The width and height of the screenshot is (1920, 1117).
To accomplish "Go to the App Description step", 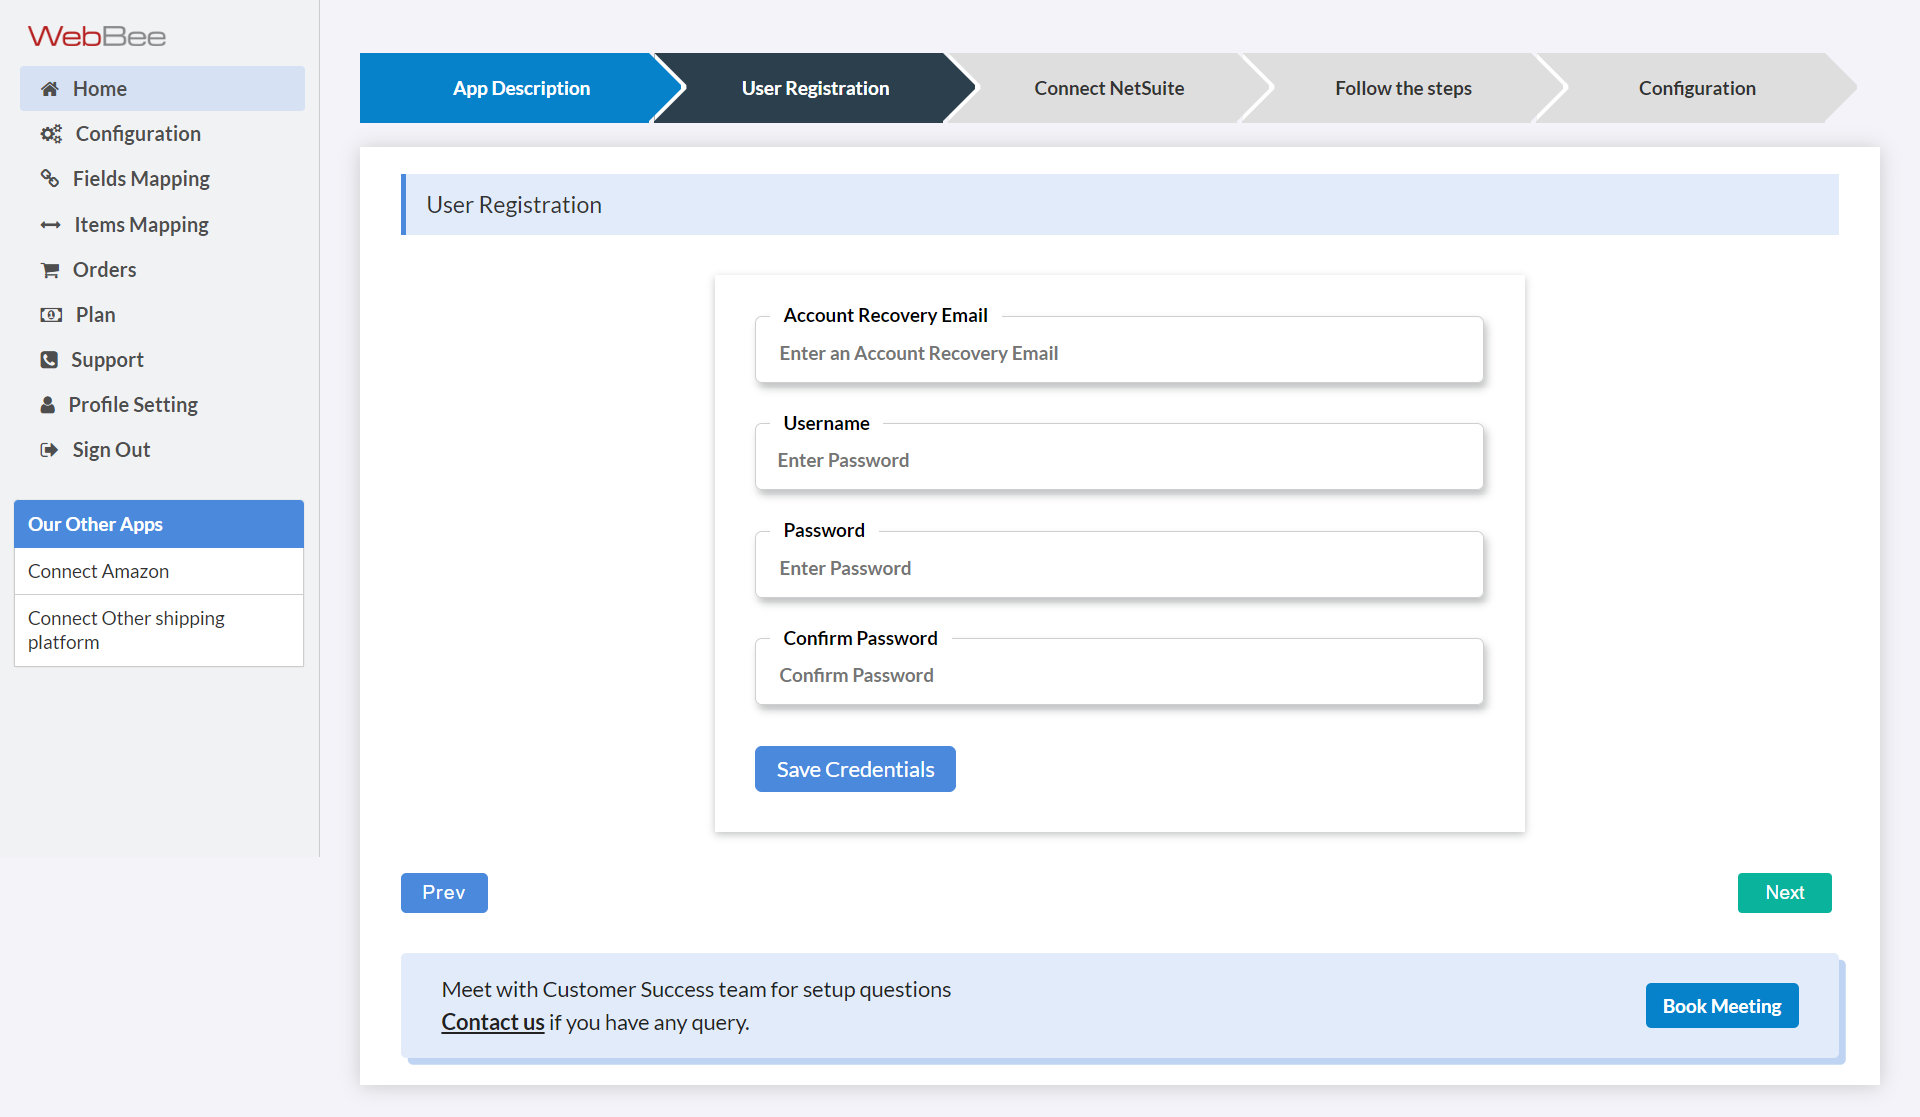I will [x=520, y=88].
